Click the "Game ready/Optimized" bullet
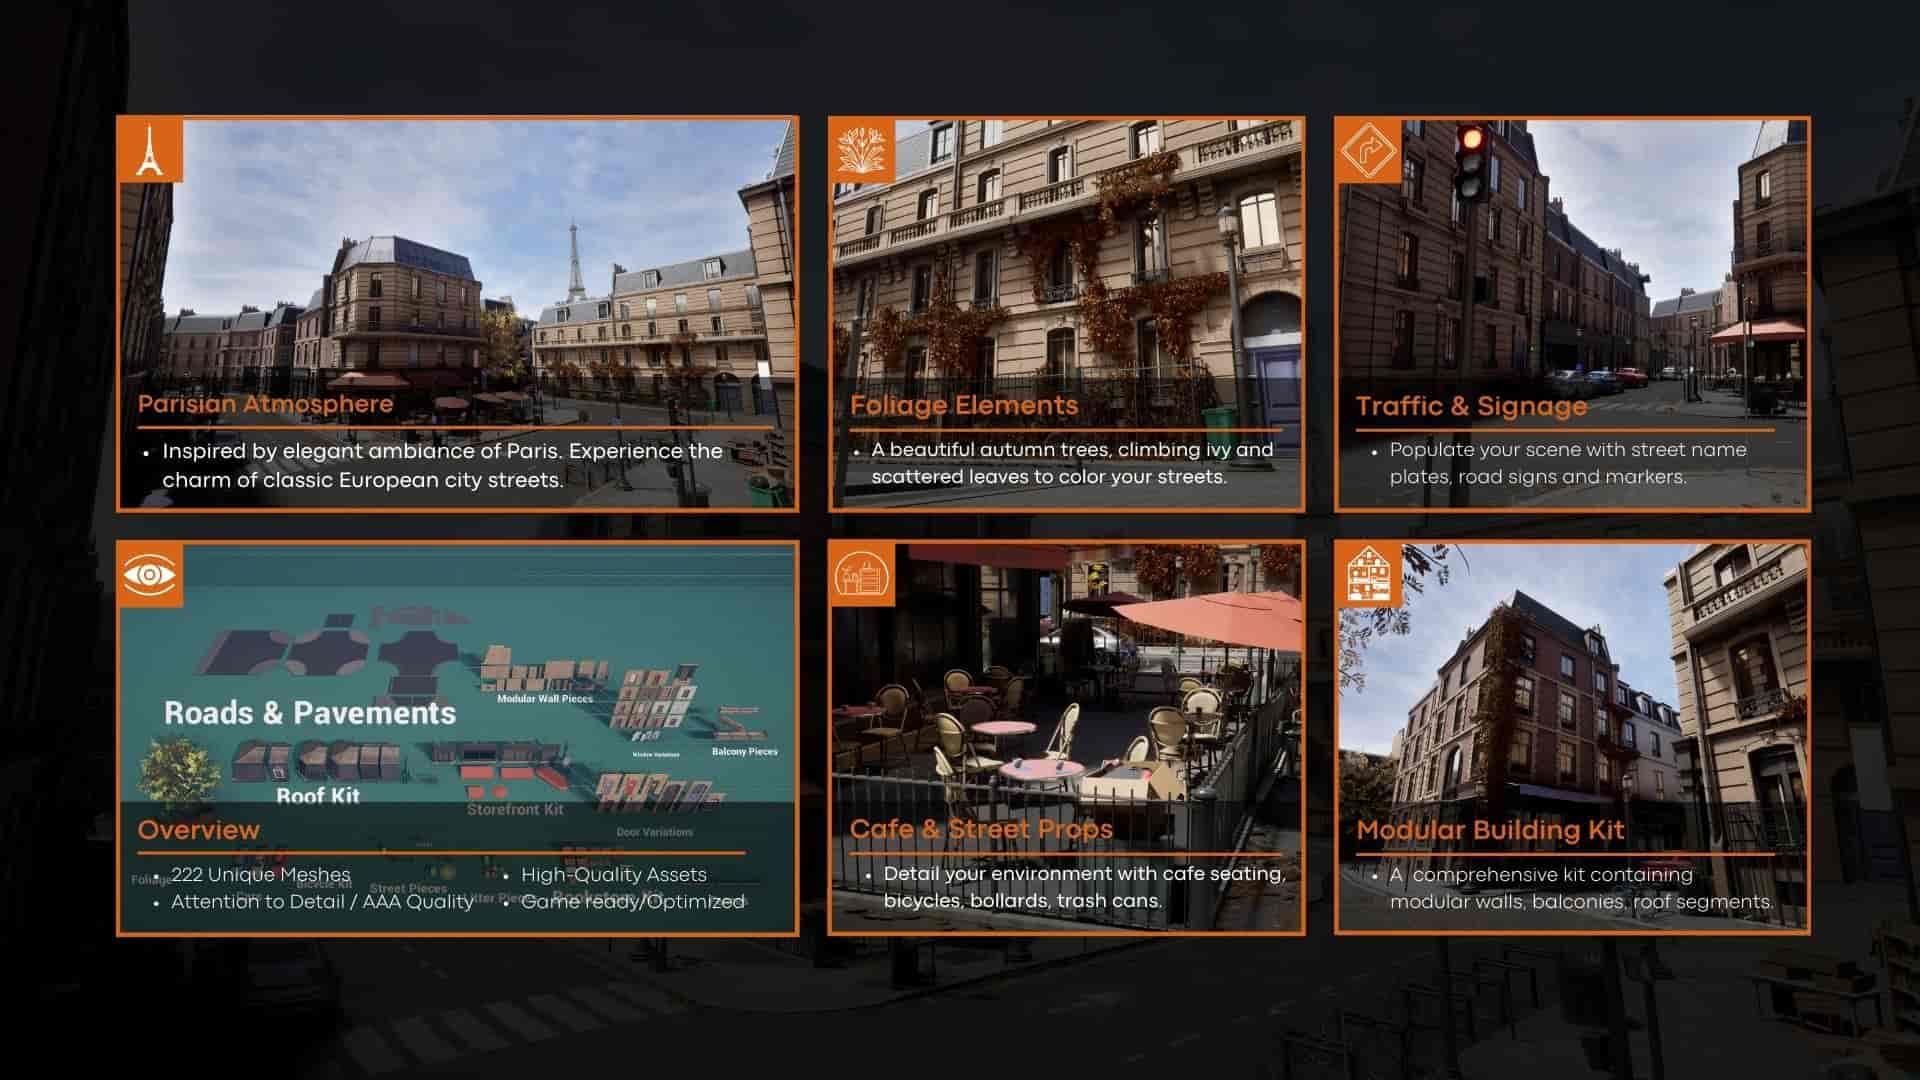 (632, 902)
